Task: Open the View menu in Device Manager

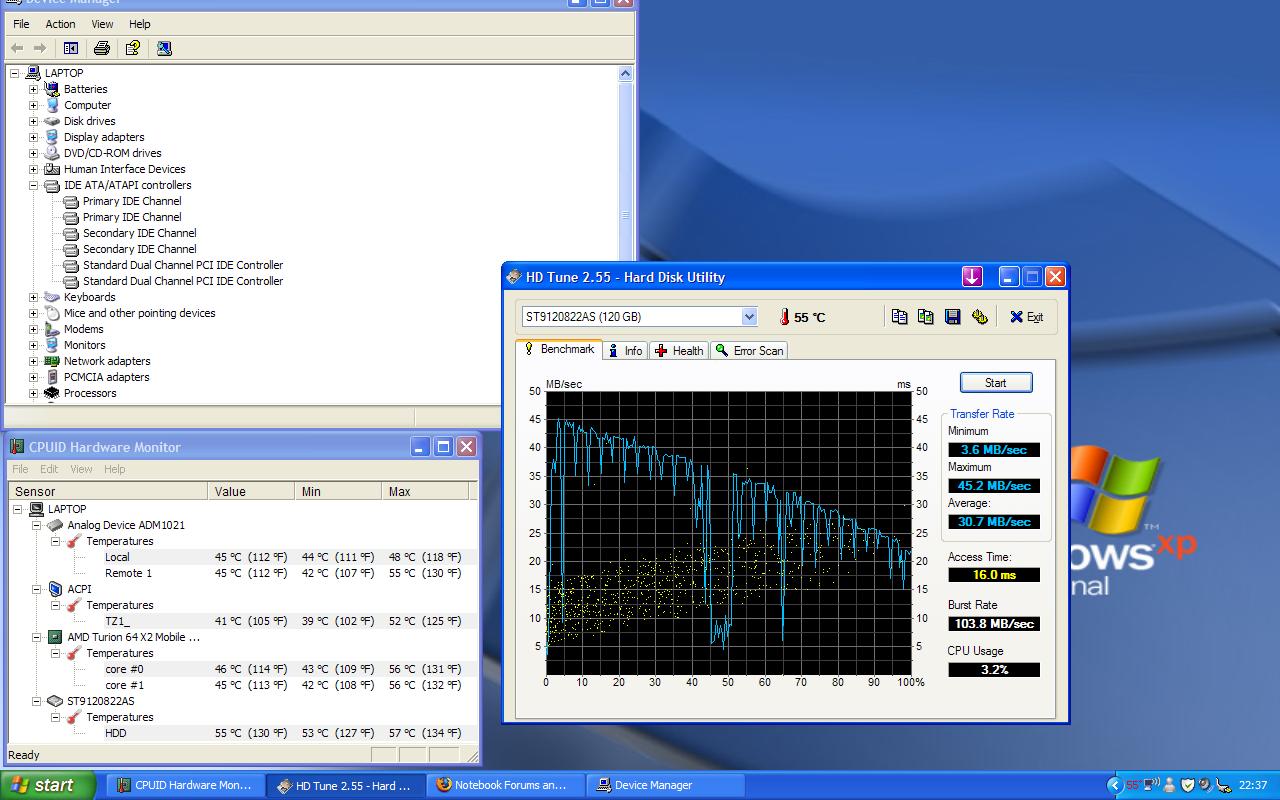Action: click(x=102, y=24)
